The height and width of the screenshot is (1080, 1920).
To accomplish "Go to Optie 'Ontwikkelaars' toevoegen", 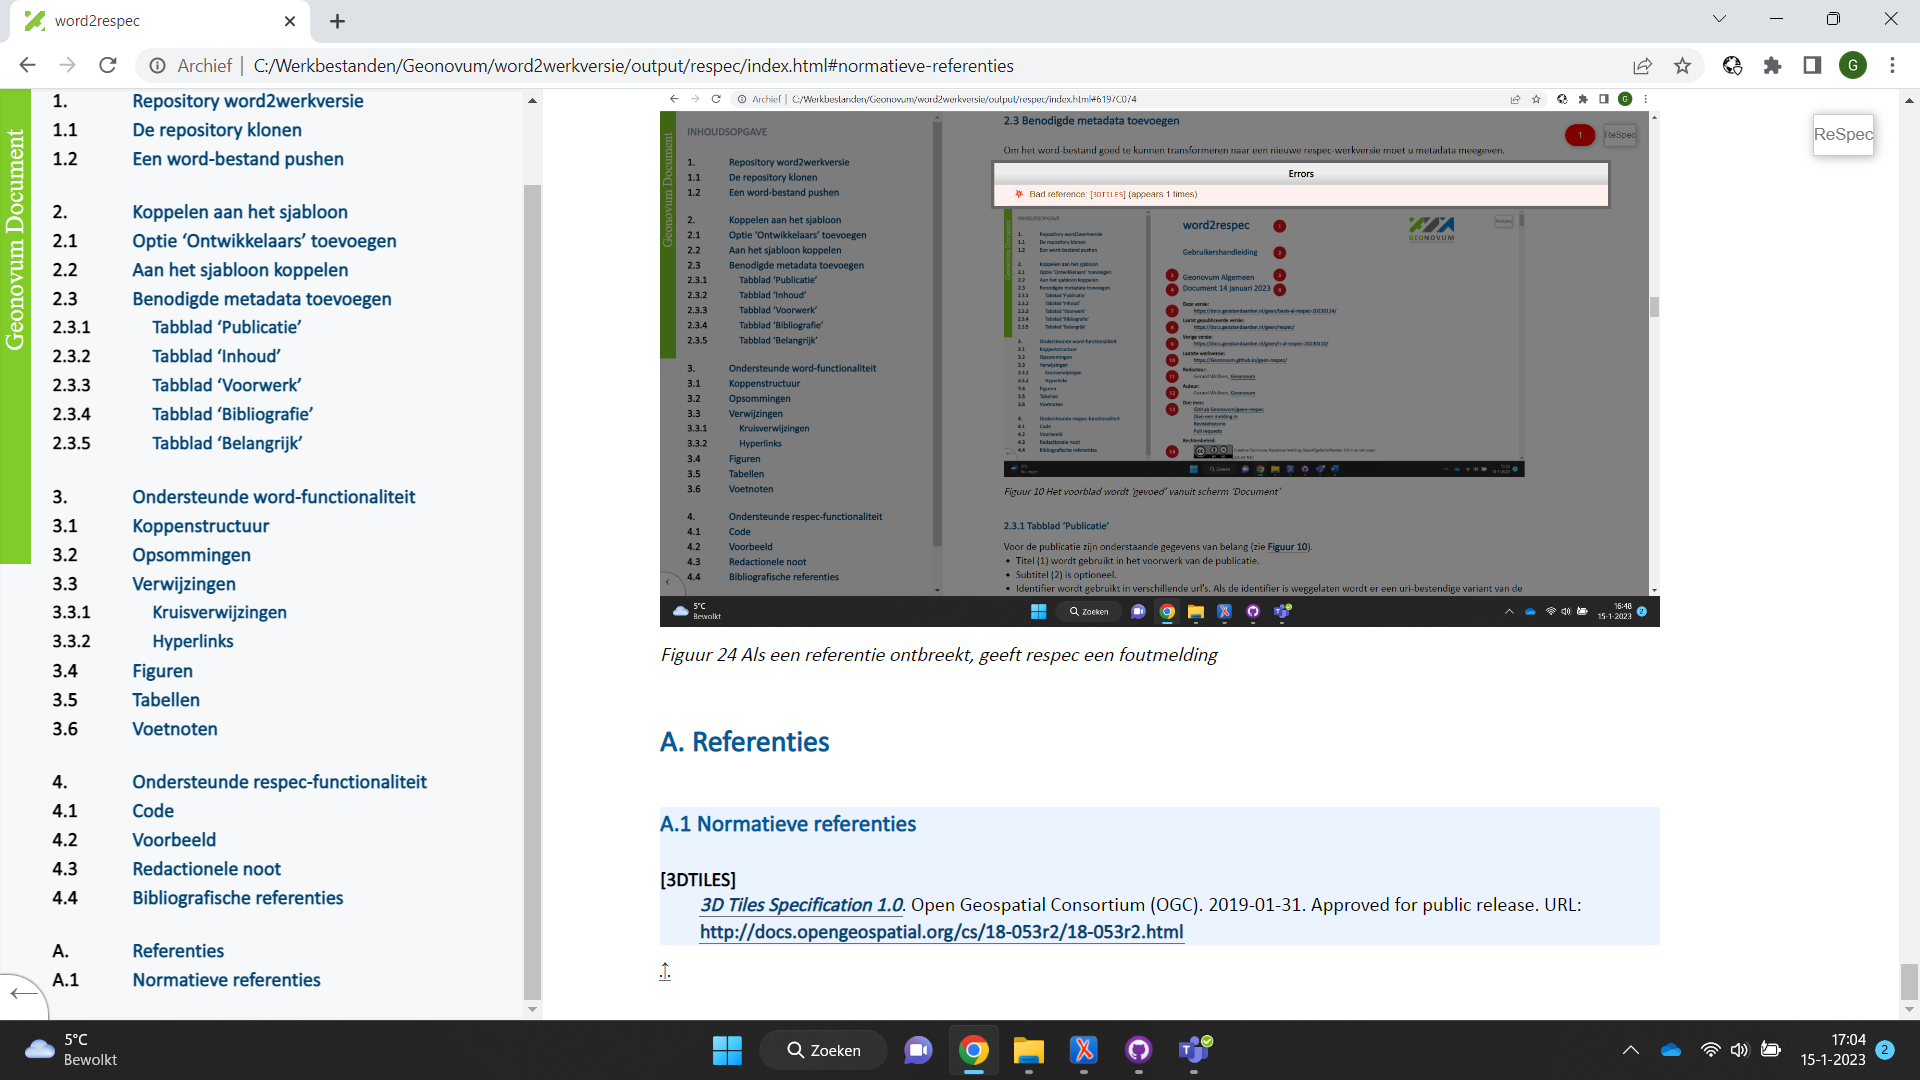I will pos(264,241).
